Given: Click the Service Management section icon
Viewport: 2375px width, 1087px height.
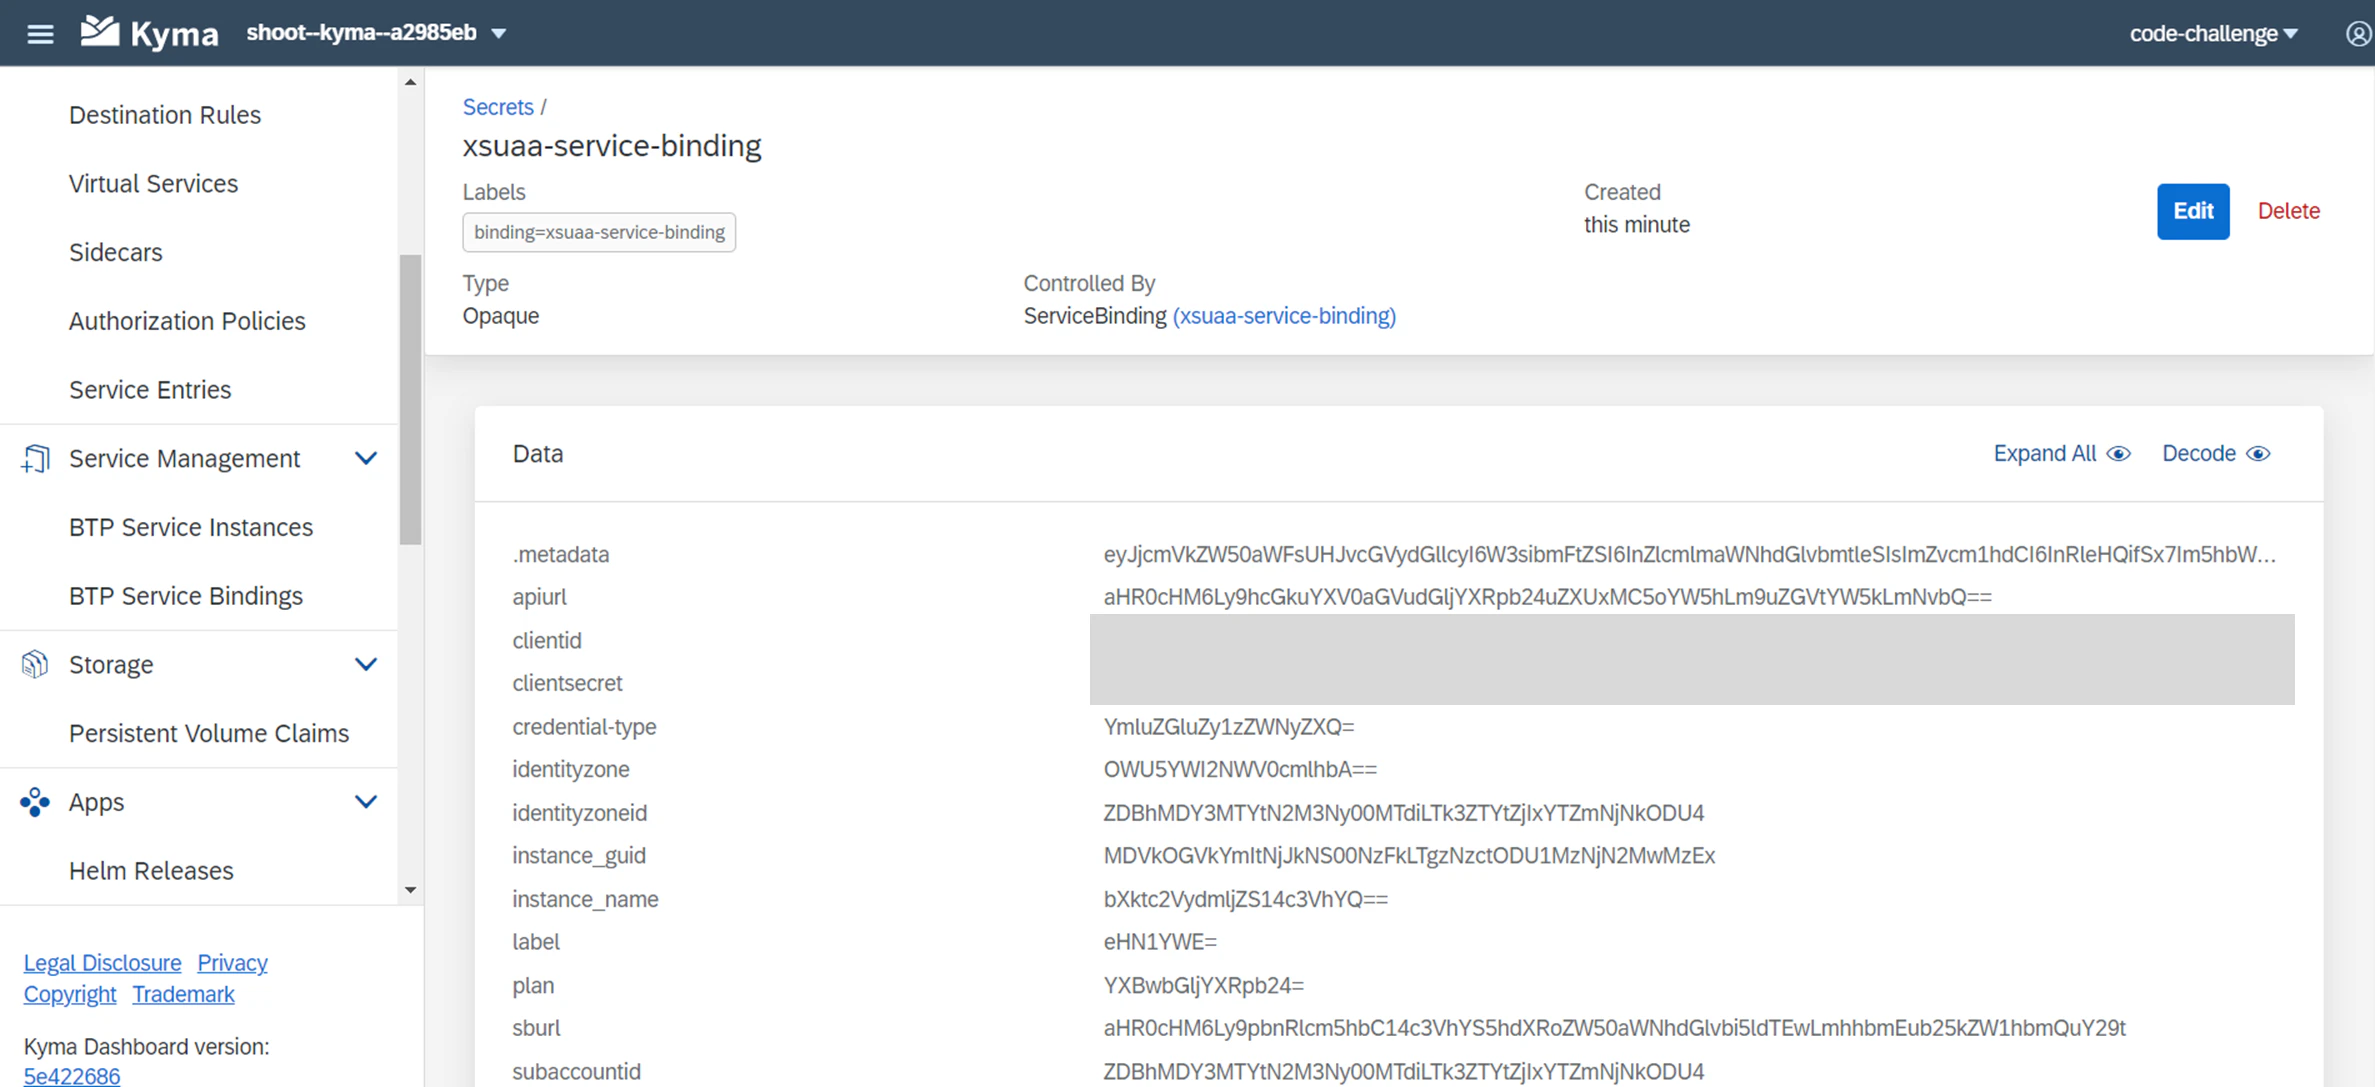Looking at the screenshot, I should point(35,458).
